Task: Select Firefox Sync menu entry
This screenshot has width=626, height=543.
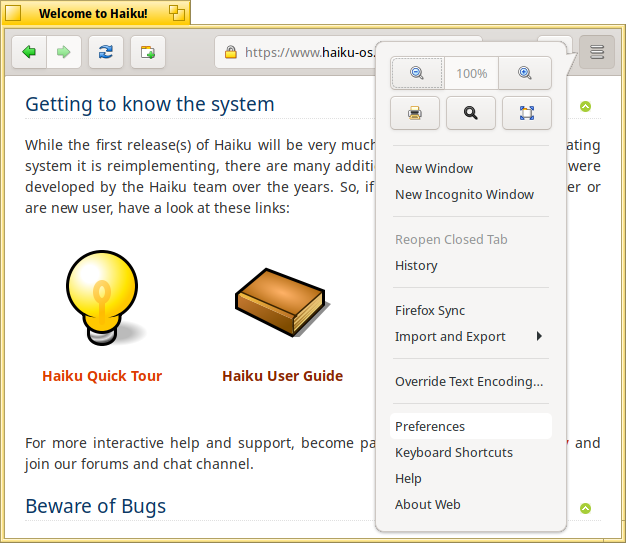Action: coord(471,311)
